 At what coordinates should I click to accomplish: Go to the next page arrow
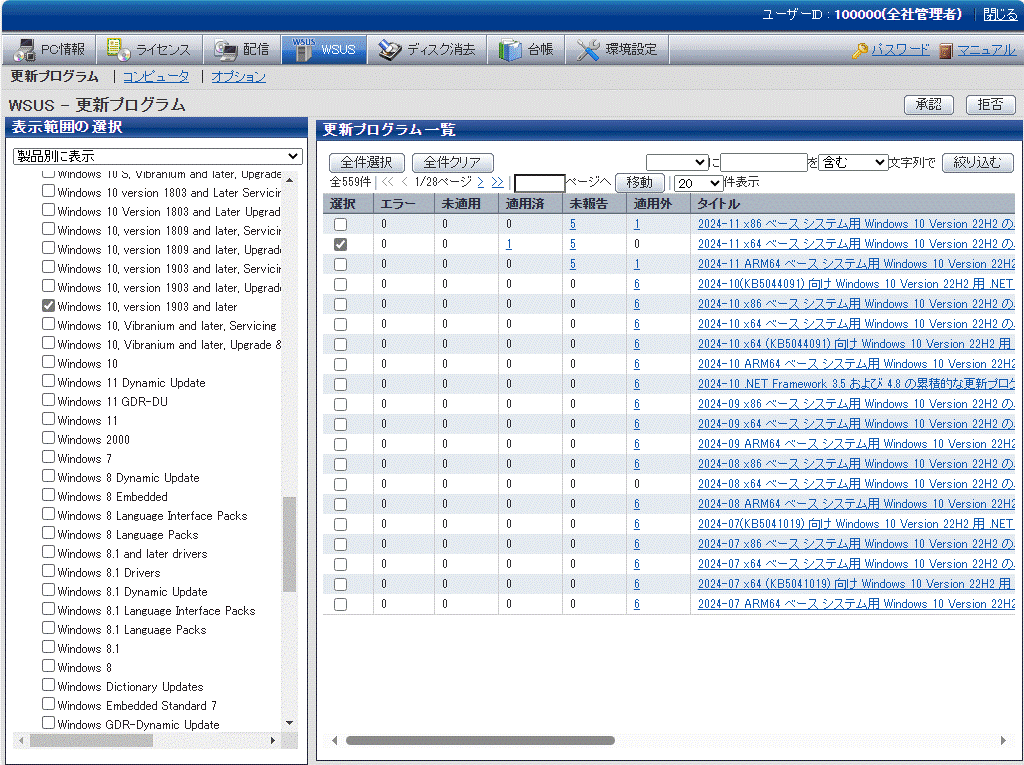[481, 182]
